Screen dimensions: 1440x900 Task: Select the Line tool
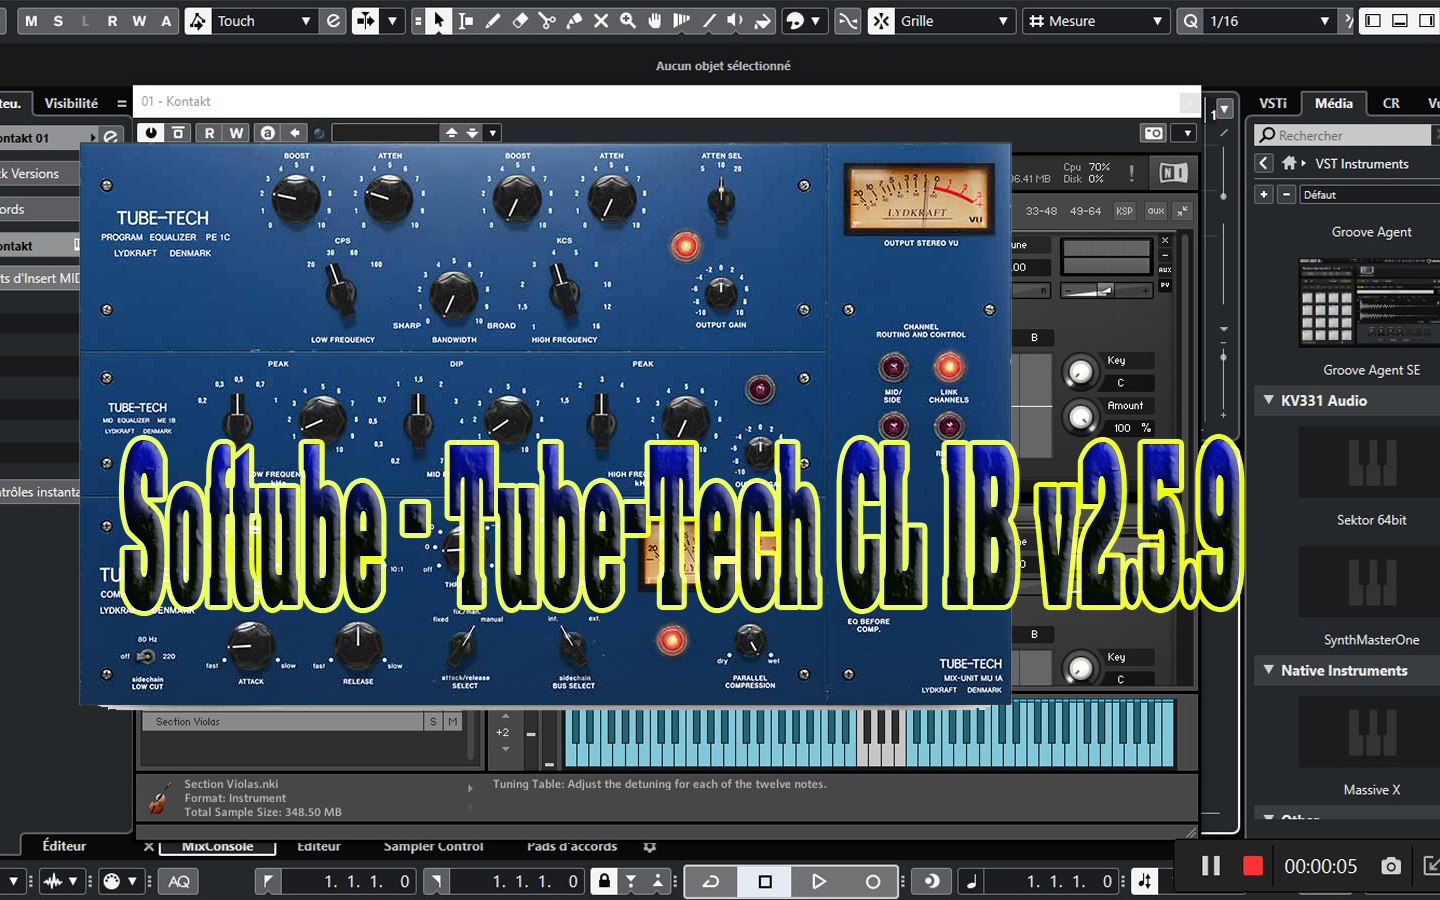[709, 21]
